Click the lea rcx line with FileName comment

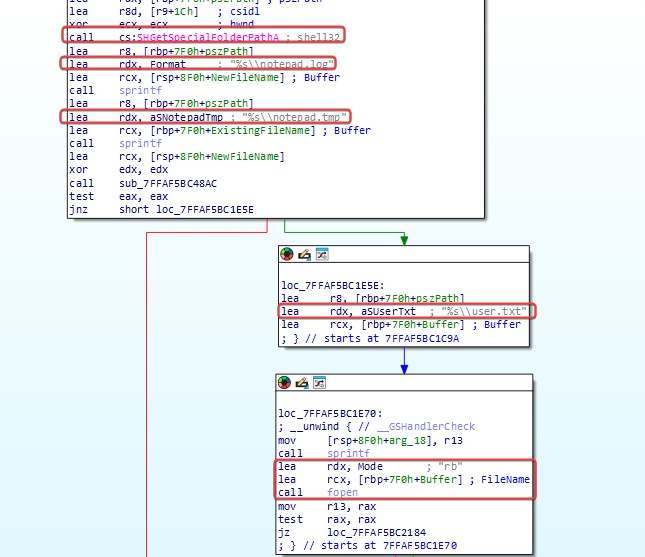404,480
